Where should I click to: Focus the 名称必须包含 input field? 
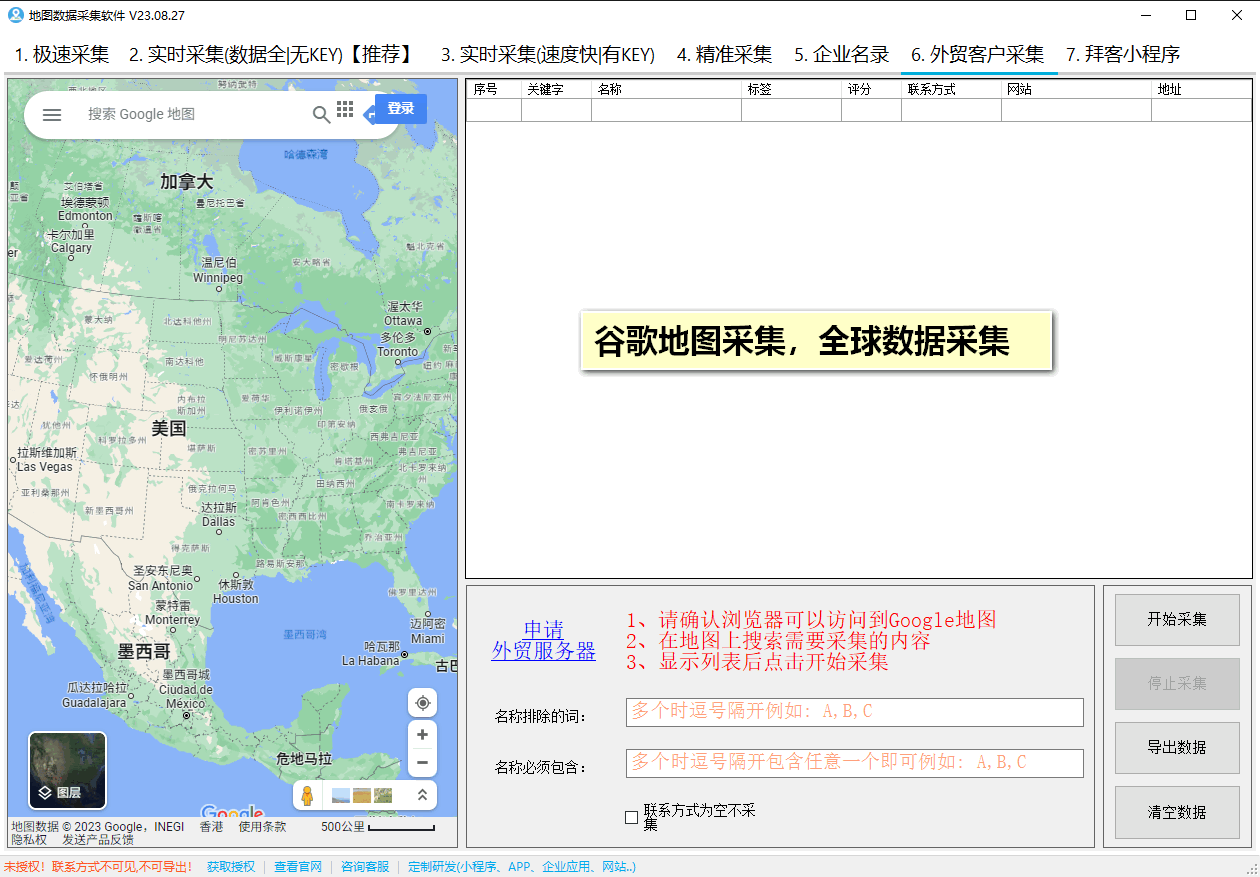855,763
